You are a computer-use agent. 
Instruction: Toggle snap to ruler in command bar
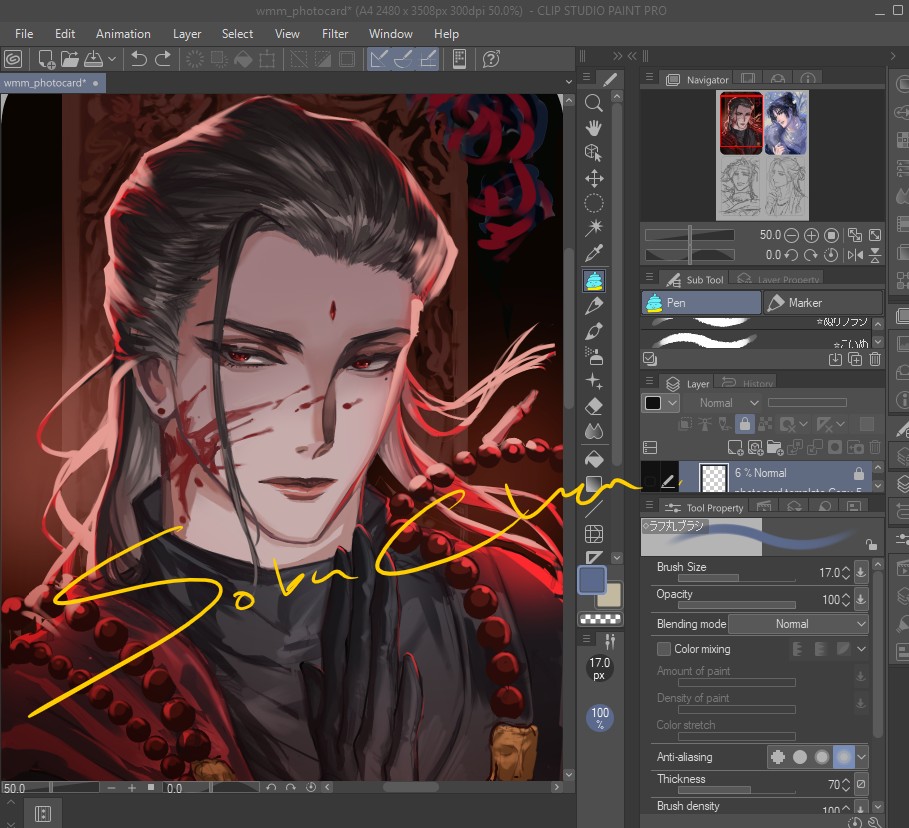point(379,59)
